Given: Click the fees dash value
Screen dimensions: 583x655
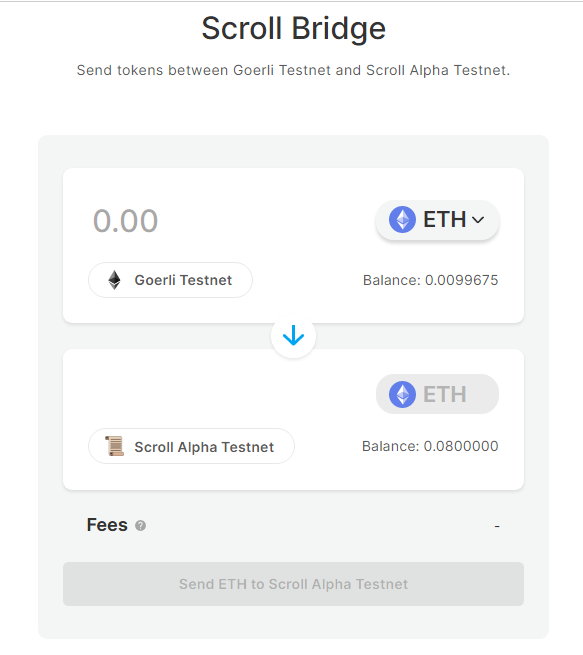Looking at the screenshot, I should [x=497, y=526].
